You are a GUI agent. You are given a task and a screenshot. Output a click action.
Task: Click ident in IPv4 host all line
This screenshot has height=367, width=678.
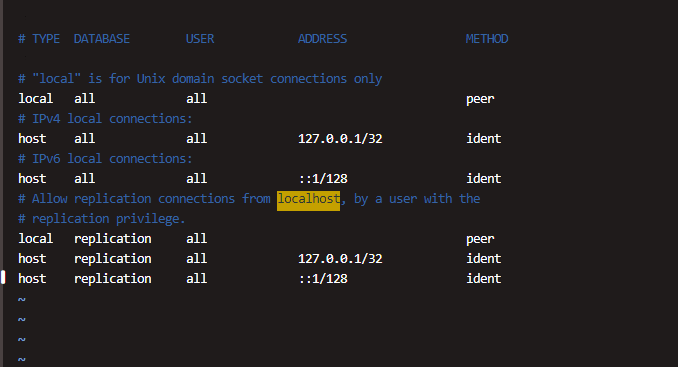[x=483, y=138]
